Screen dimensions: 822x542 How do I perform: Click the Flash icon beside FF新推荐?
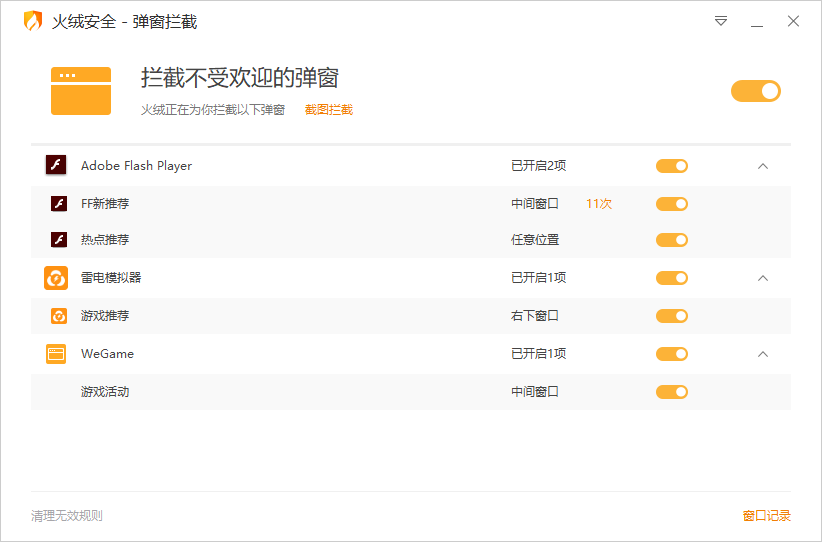59,203
